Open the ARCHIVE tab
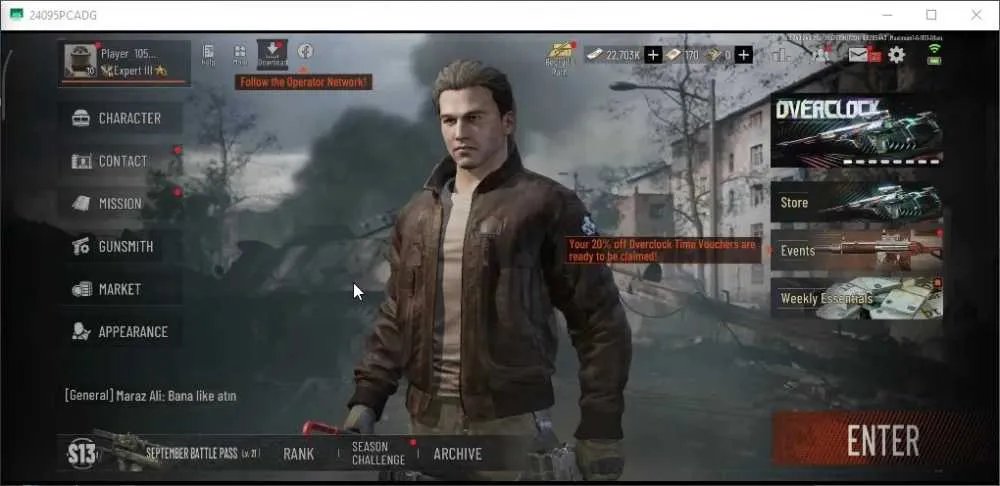 click(x=457, y=454)
